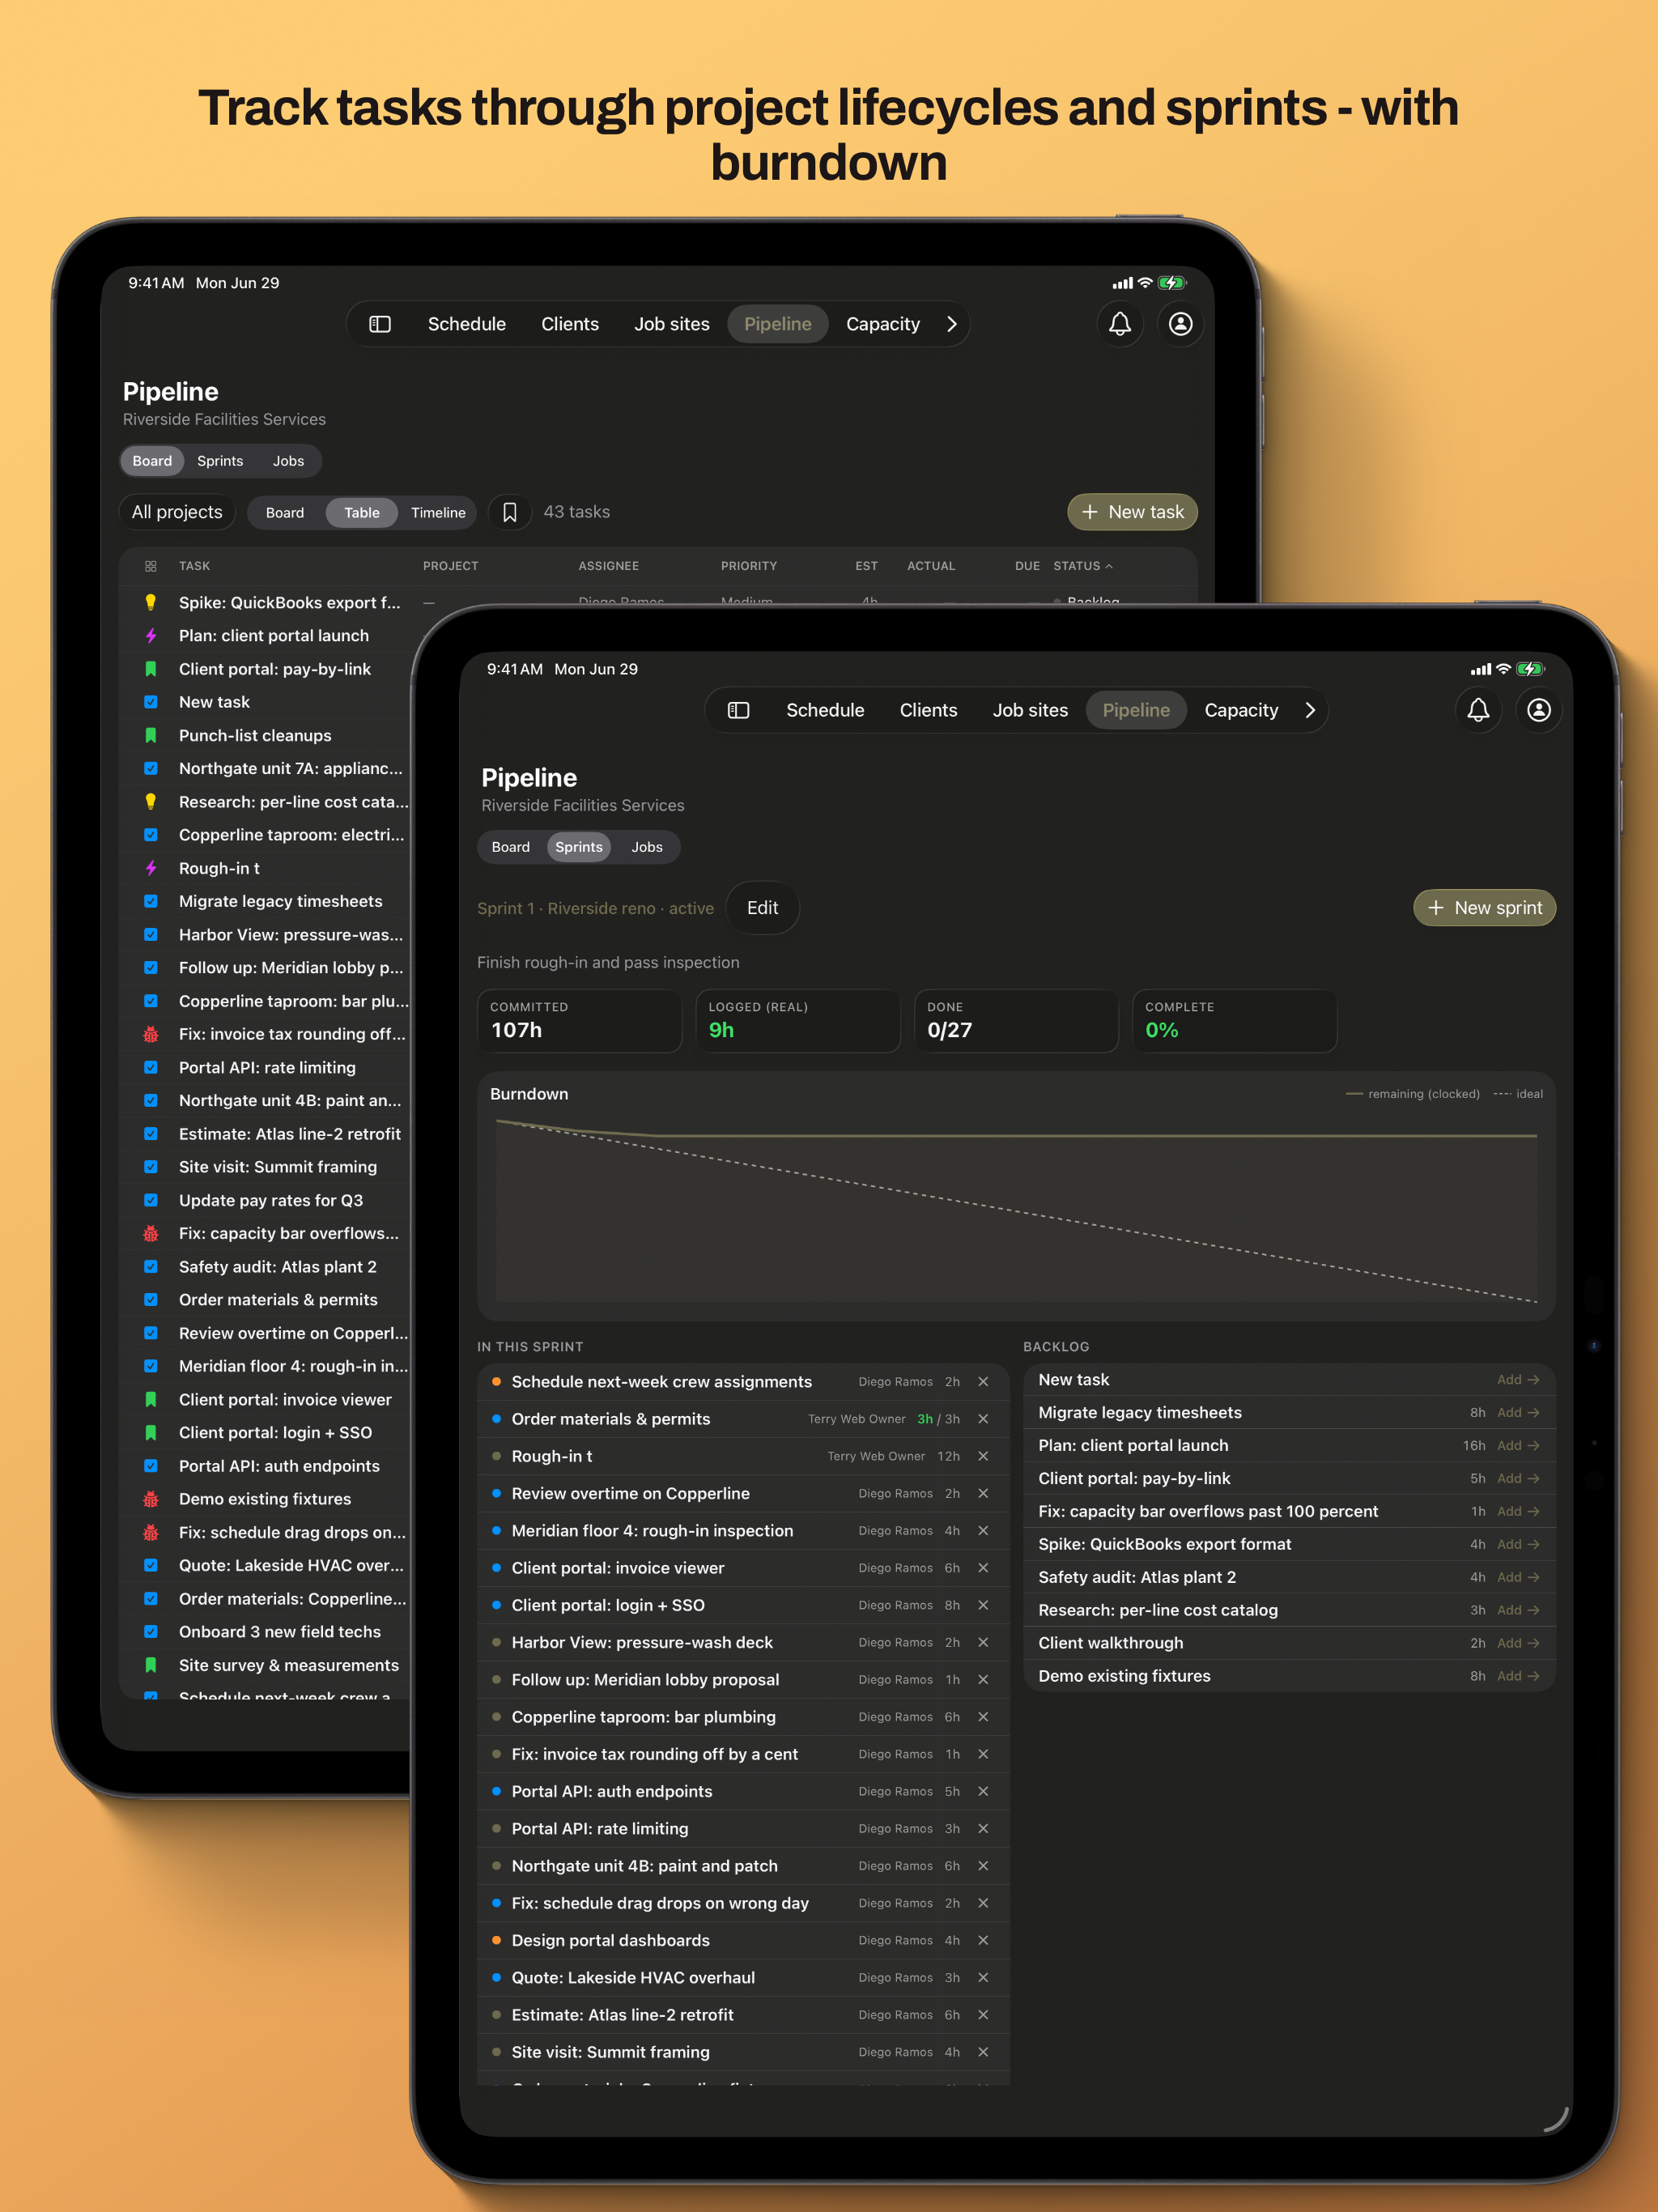
Task: Add Plan: client portal launch to sprint
Action: point(1517,1445)
